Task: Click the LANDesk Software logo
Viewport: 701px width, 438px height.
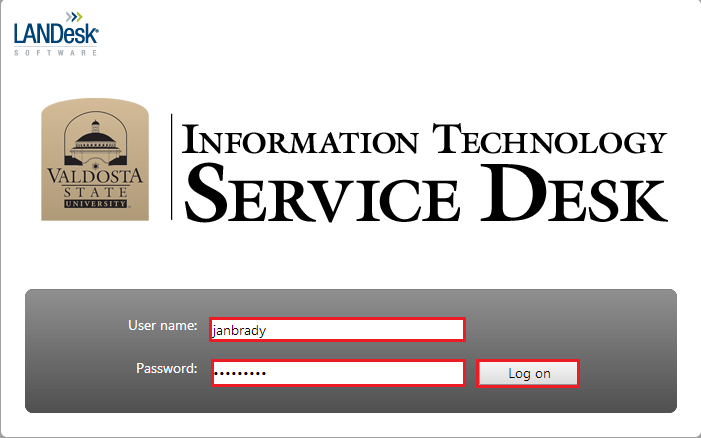Action: point(56,34)
